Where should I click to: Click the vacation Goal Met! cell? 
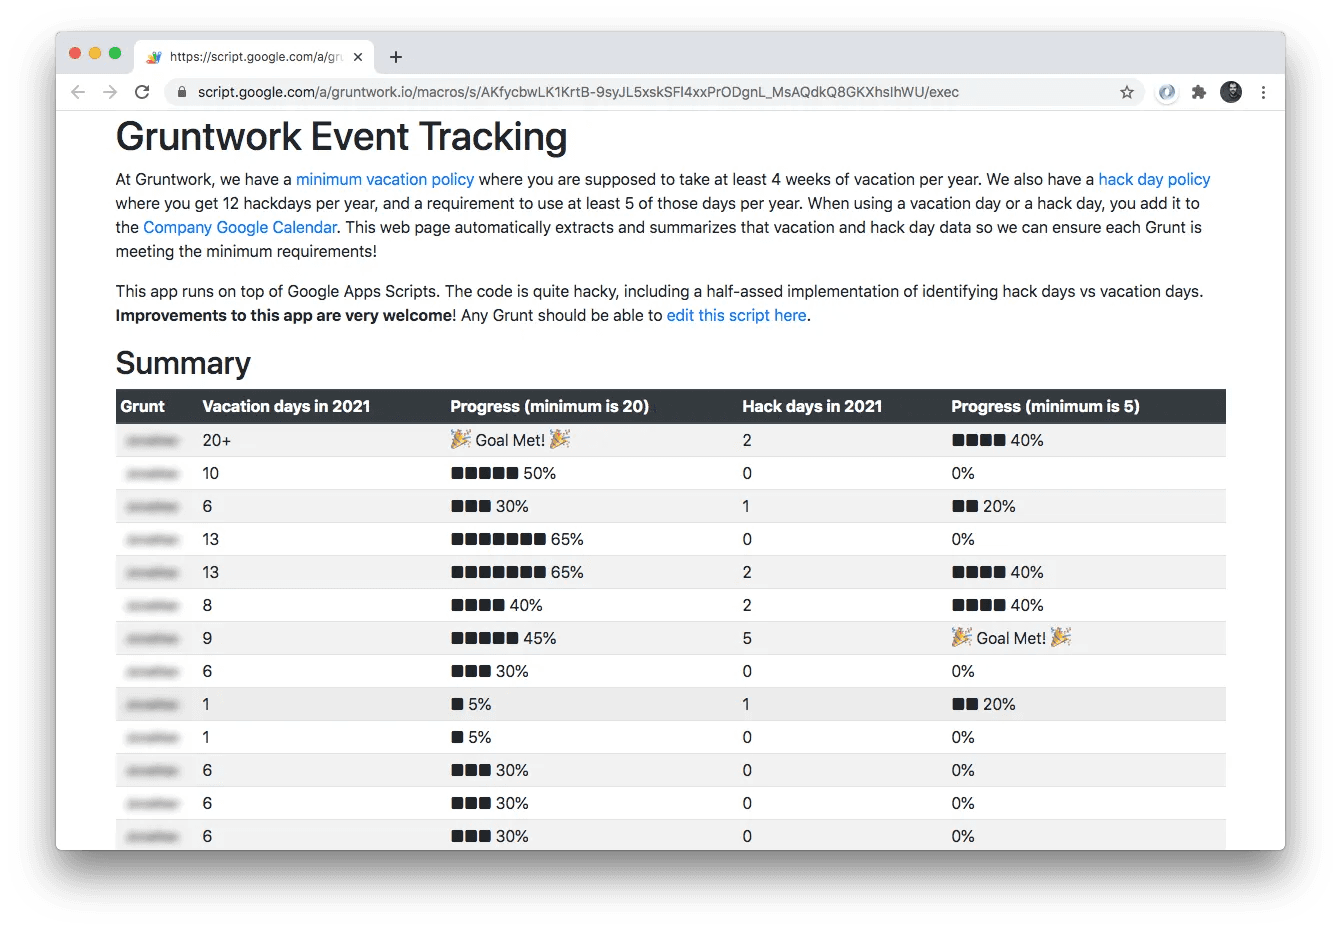510,440
